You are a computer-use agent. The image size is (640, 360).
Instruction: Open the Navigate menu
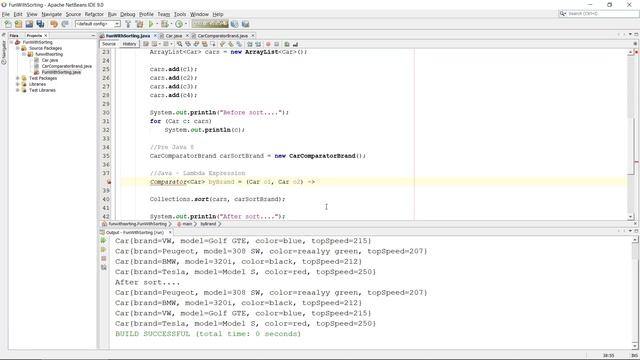(x=51, y=14)
